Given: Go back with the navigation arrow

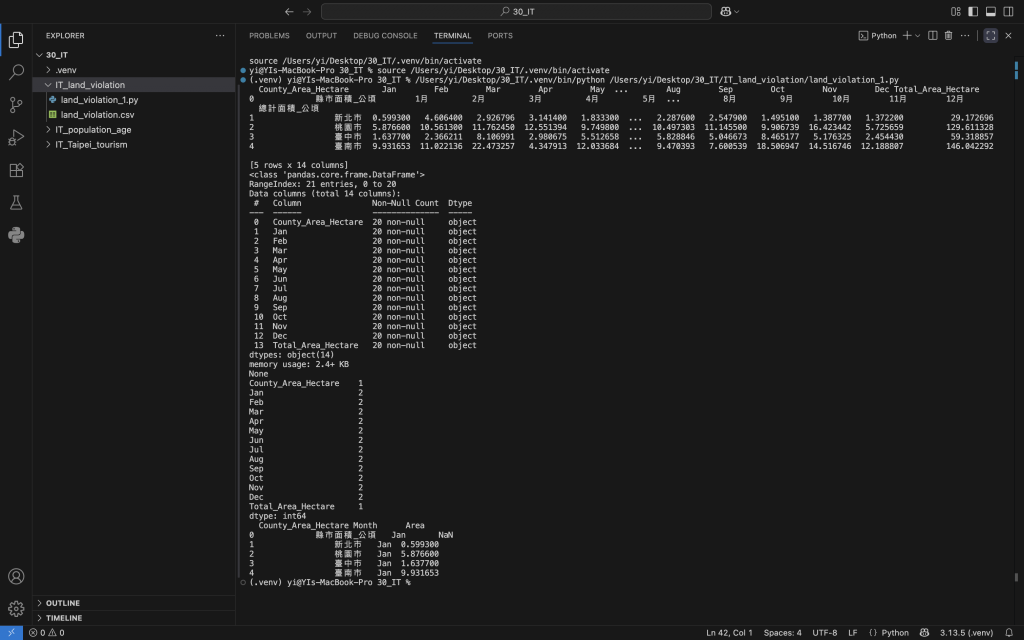Looking at the screenshot, I should coord(289,12).
